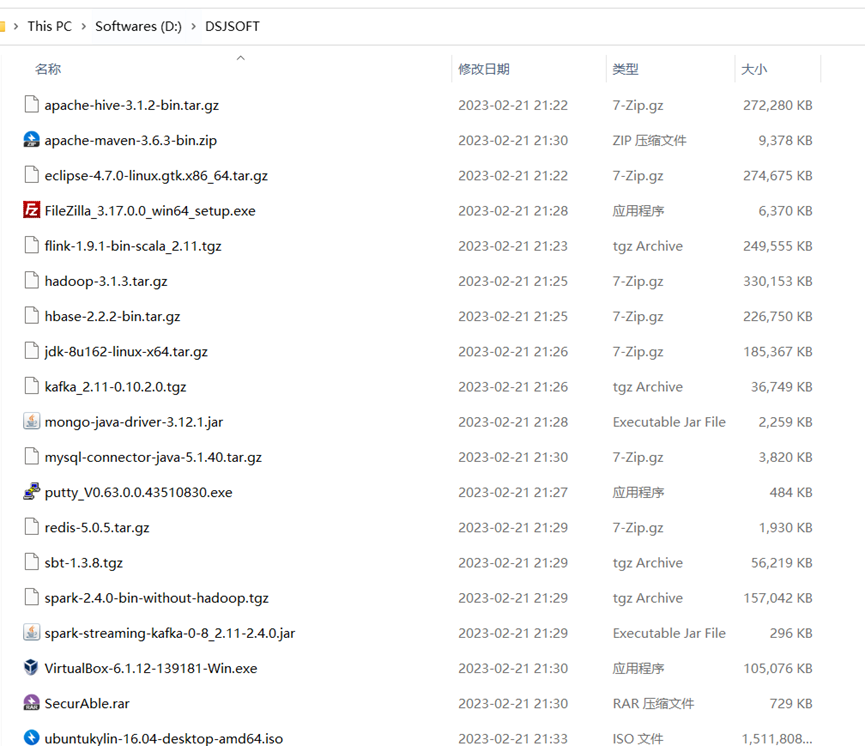Click the hbase-2.2.2-bin file icon
Image resolution: width=865 pixels, height=746 pixels.
point(31,316)
